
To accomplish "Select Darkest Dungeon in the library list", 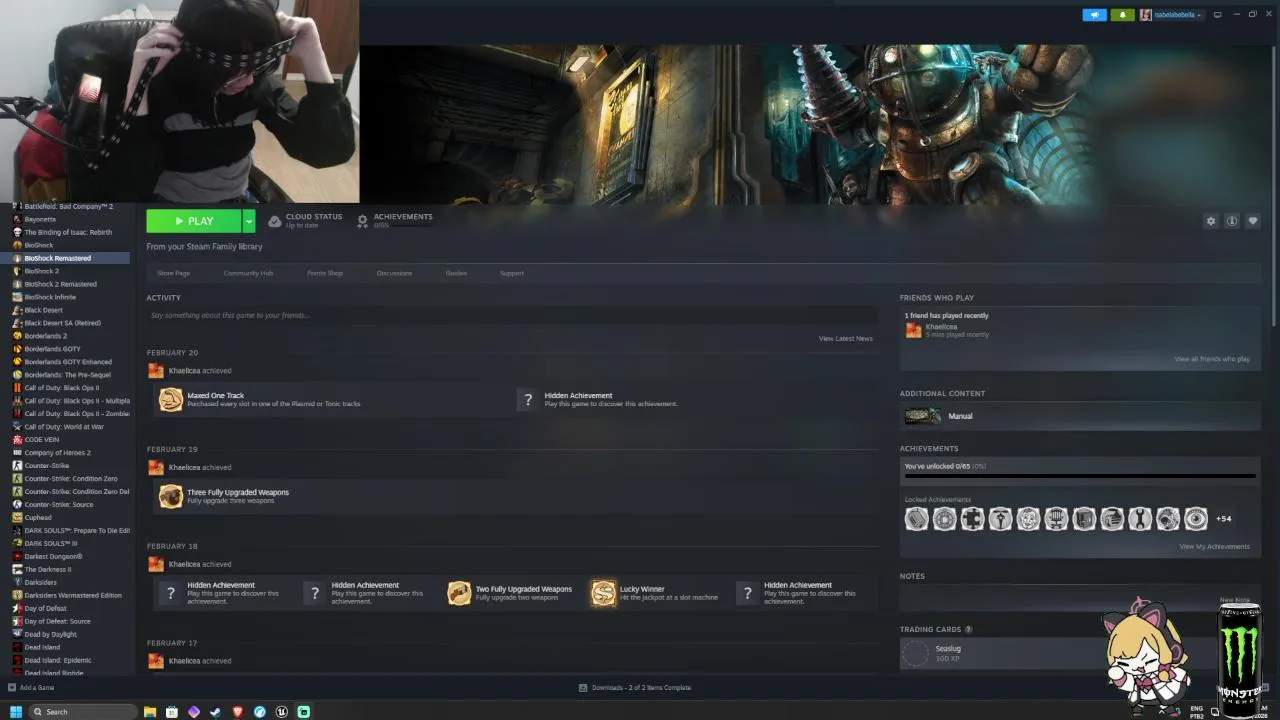I will click(54, 557).
